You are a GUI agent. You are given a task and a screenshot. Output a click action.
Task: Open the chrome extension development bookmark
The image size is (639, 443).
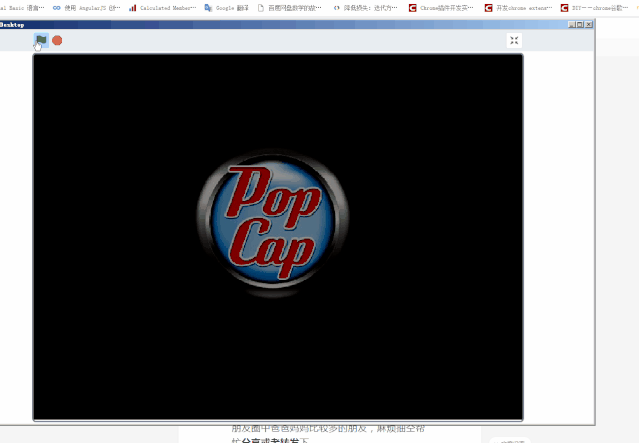[x=518, y=8]
